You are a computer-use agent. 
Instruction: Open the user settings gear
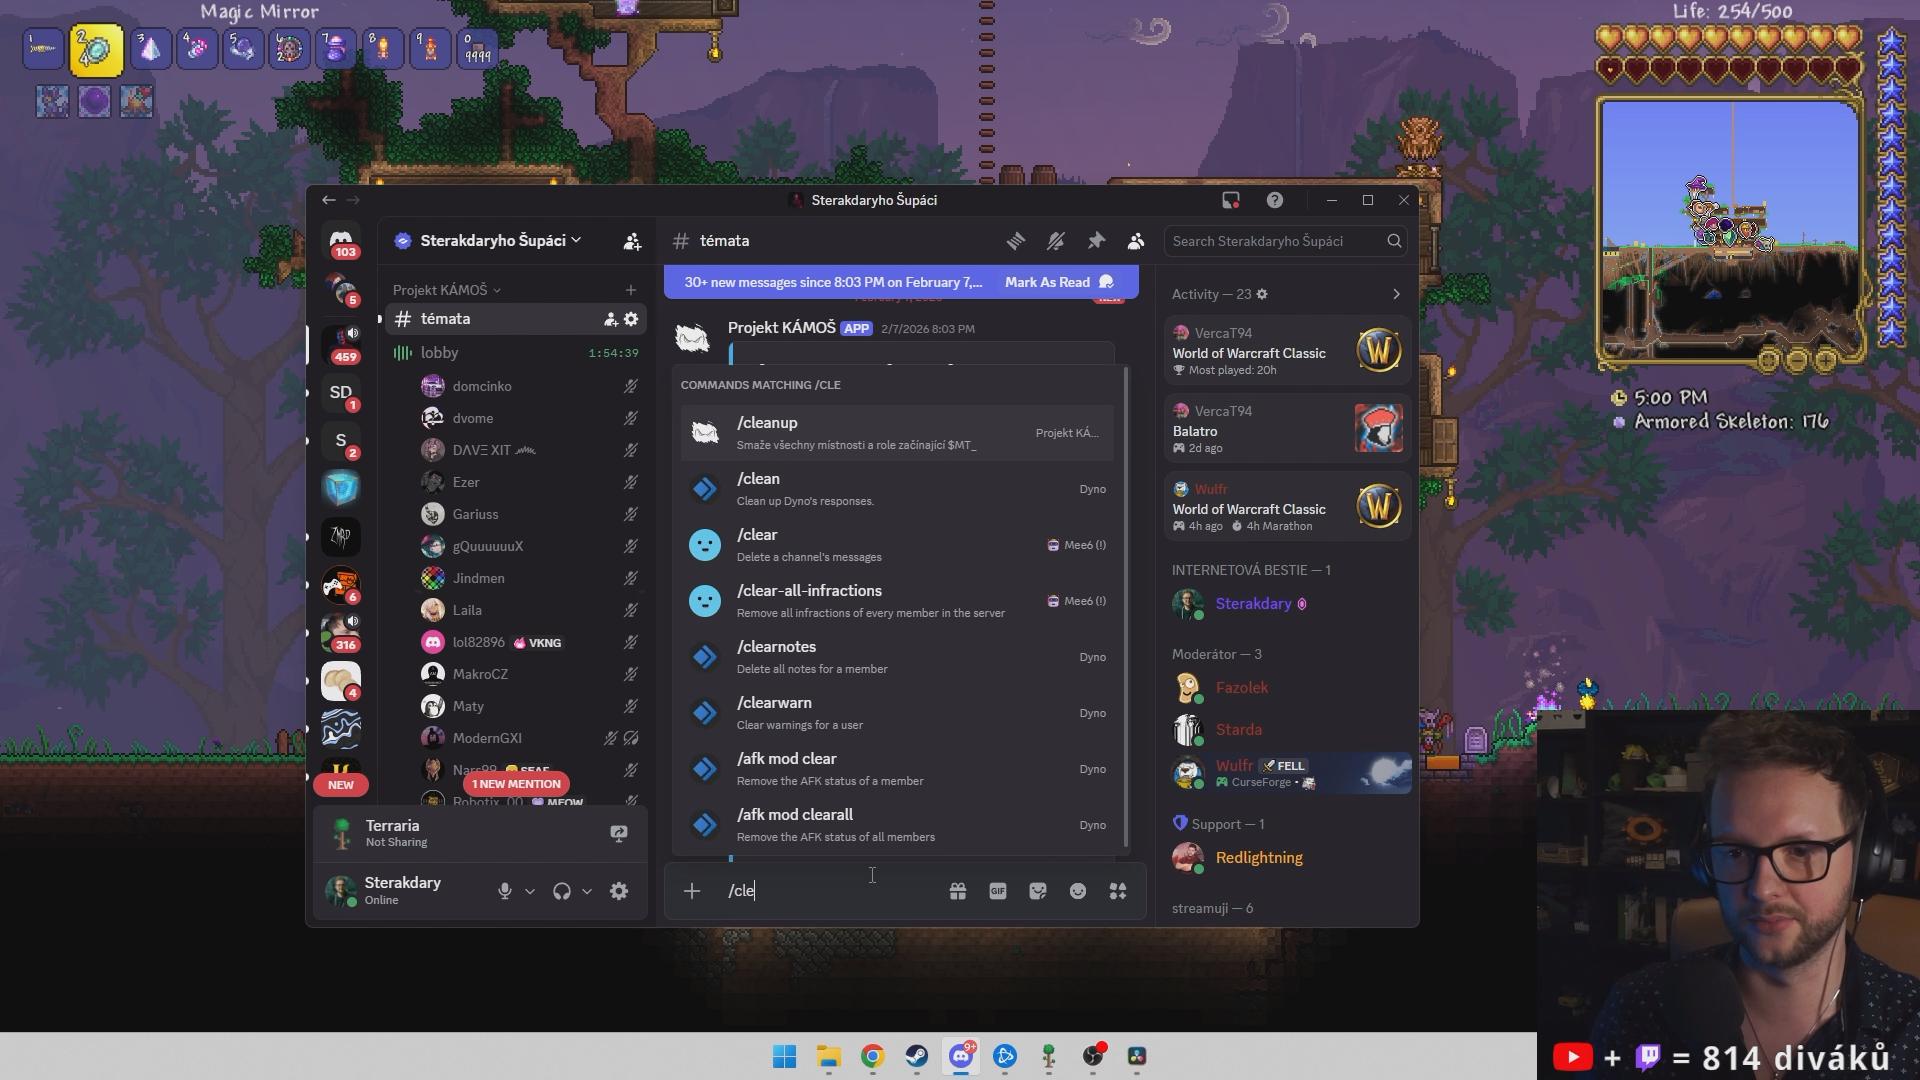pyautogui.click(x=619, y=891)
